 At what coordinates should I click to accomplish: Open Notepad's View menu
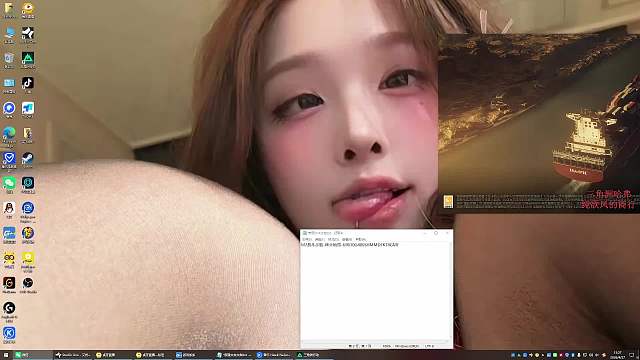pos(347,239)
